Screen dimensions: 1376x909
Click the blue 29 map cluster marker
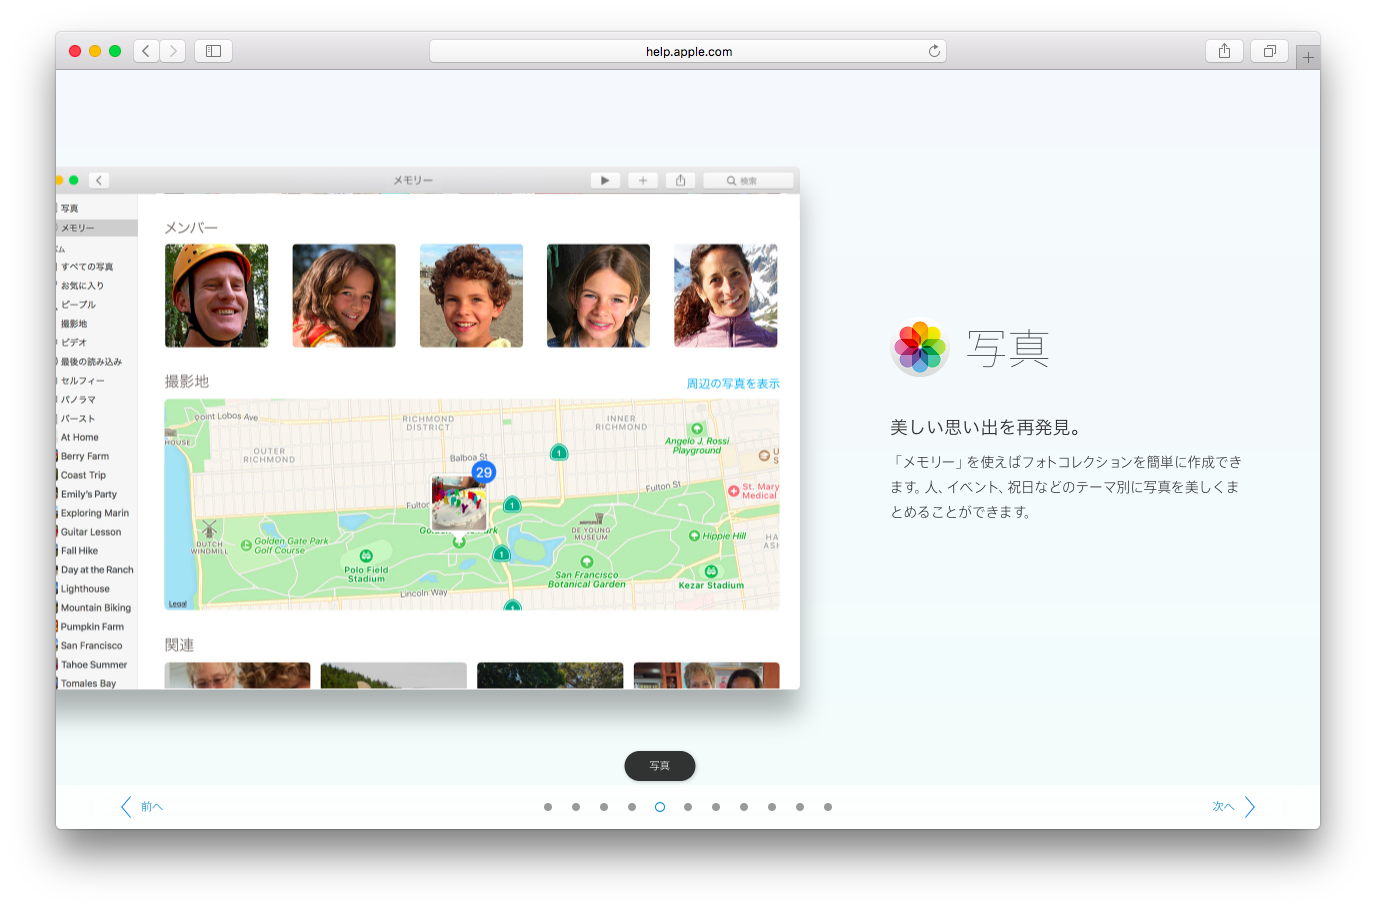click(484, 472)
